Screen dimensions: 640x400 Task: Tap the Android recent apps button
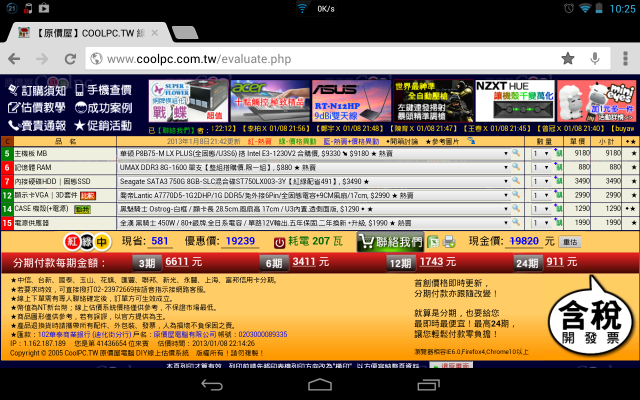(429, 384)
